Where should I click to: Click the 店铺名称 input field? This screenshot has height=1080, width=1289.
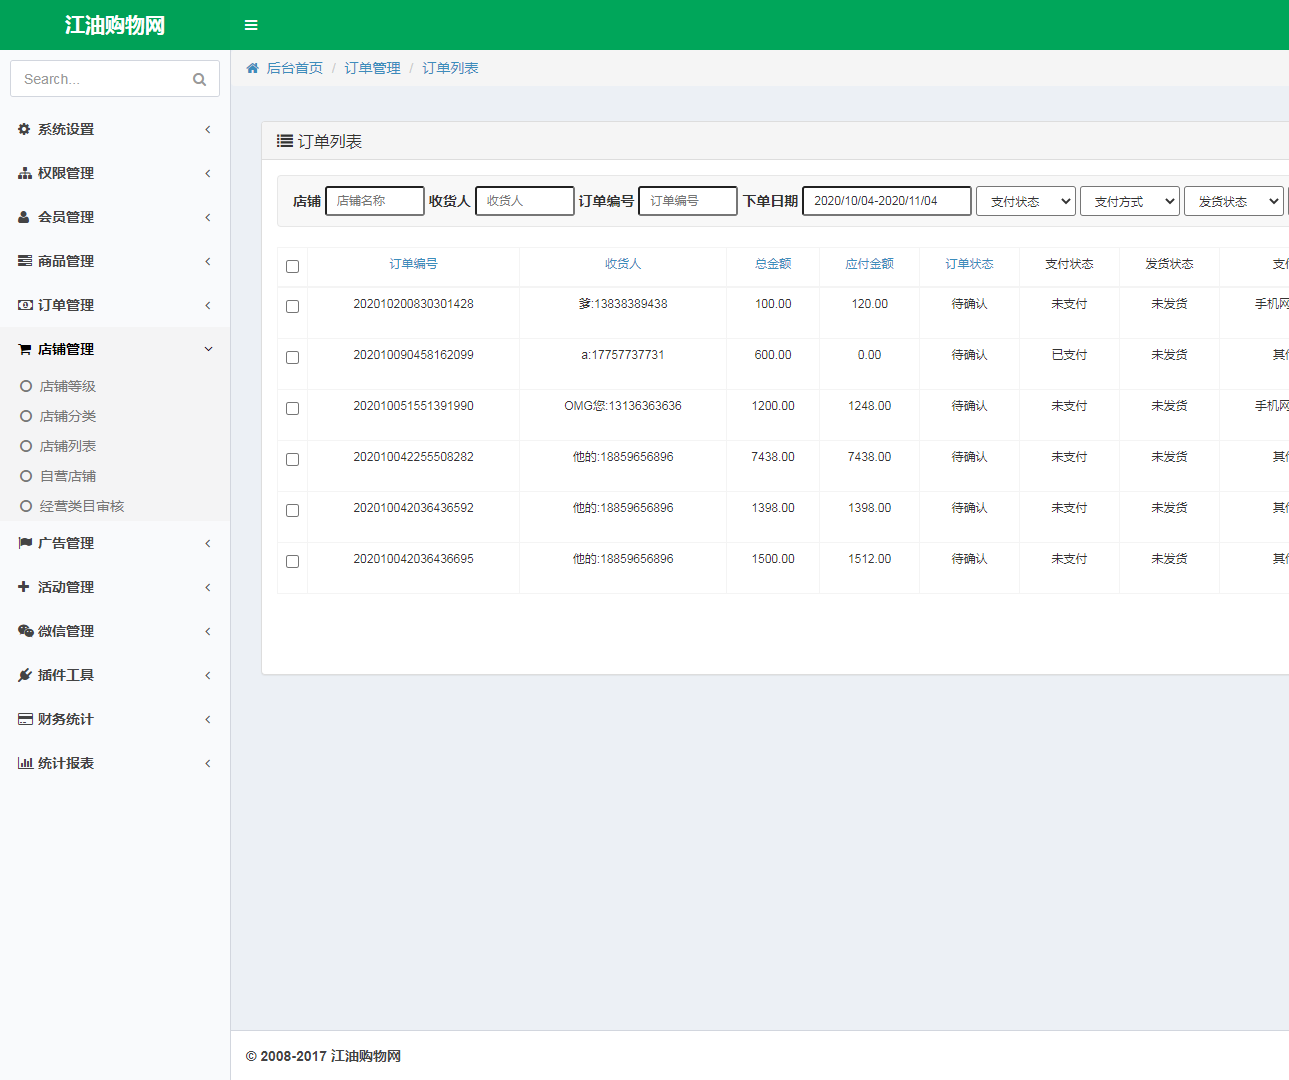(375, 201)
